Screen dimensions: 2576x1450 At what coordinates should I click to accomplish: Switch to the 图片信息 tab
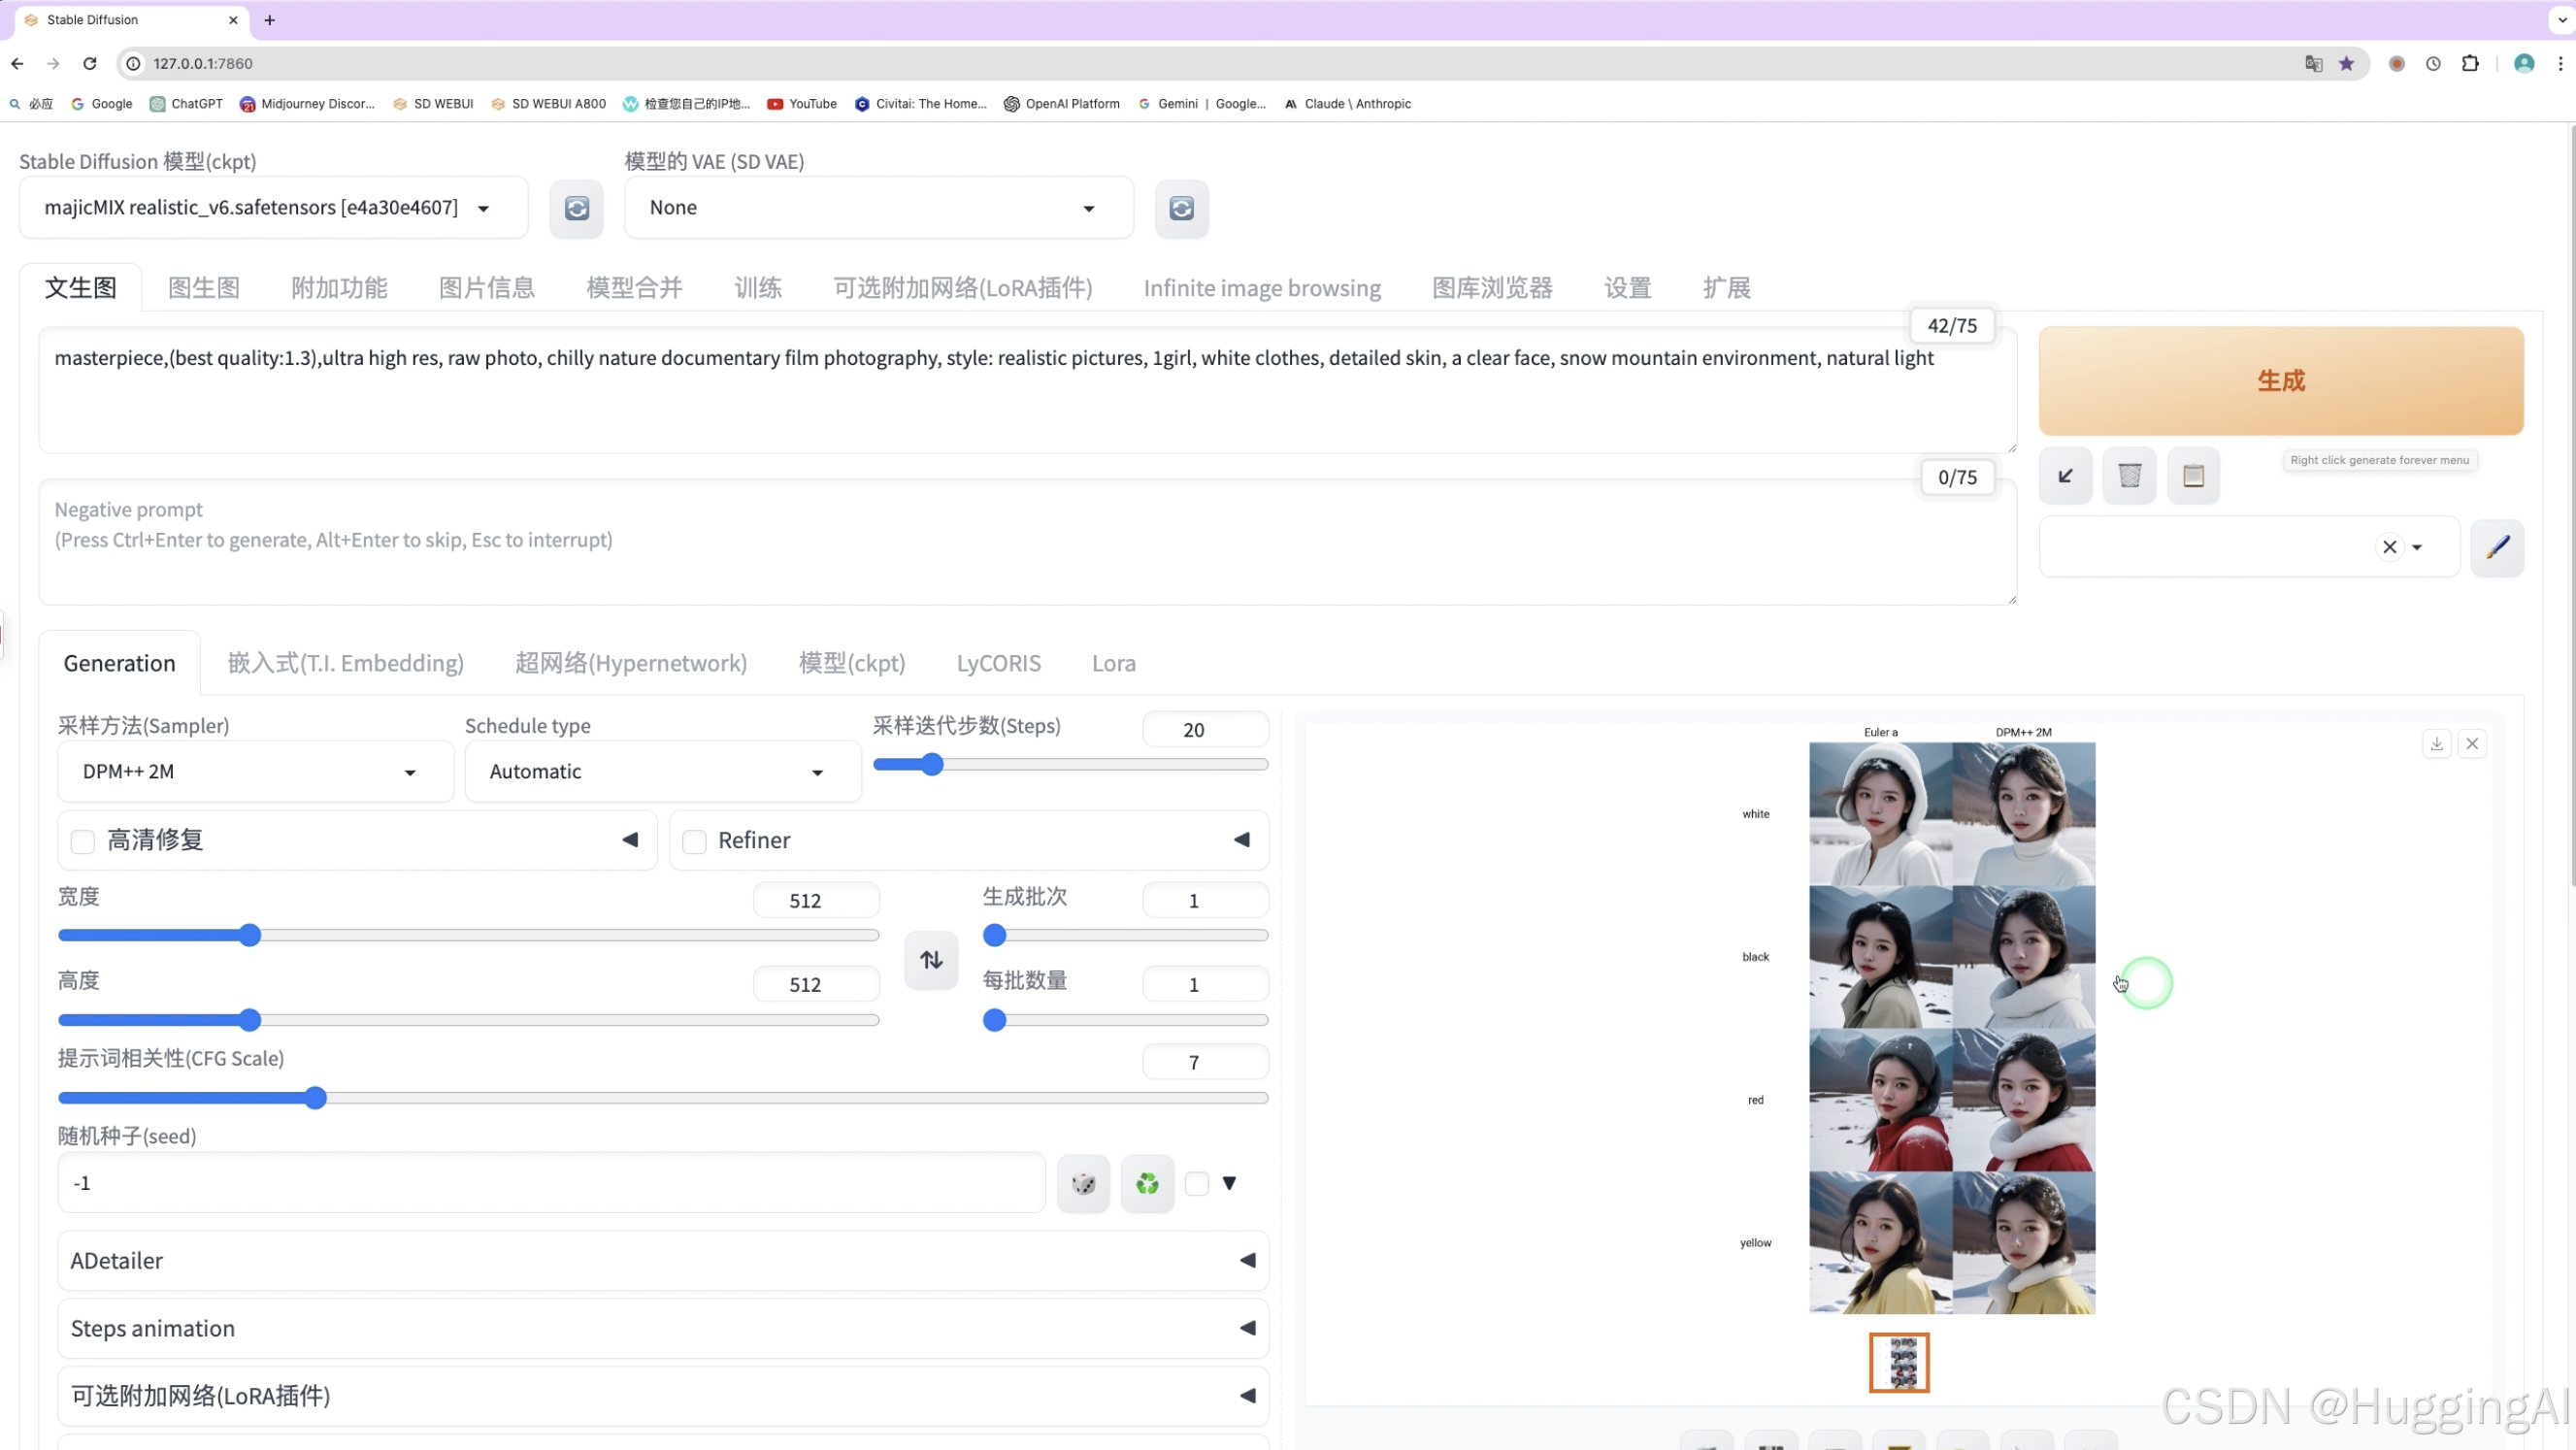tap(487, 288)
